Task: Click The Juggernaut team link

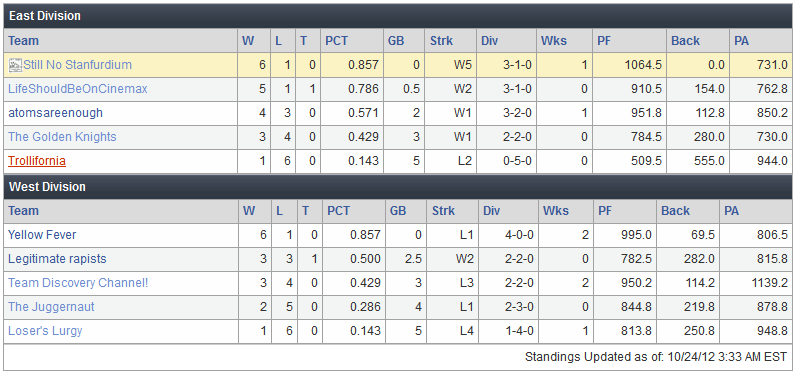Action: point(51,307)
